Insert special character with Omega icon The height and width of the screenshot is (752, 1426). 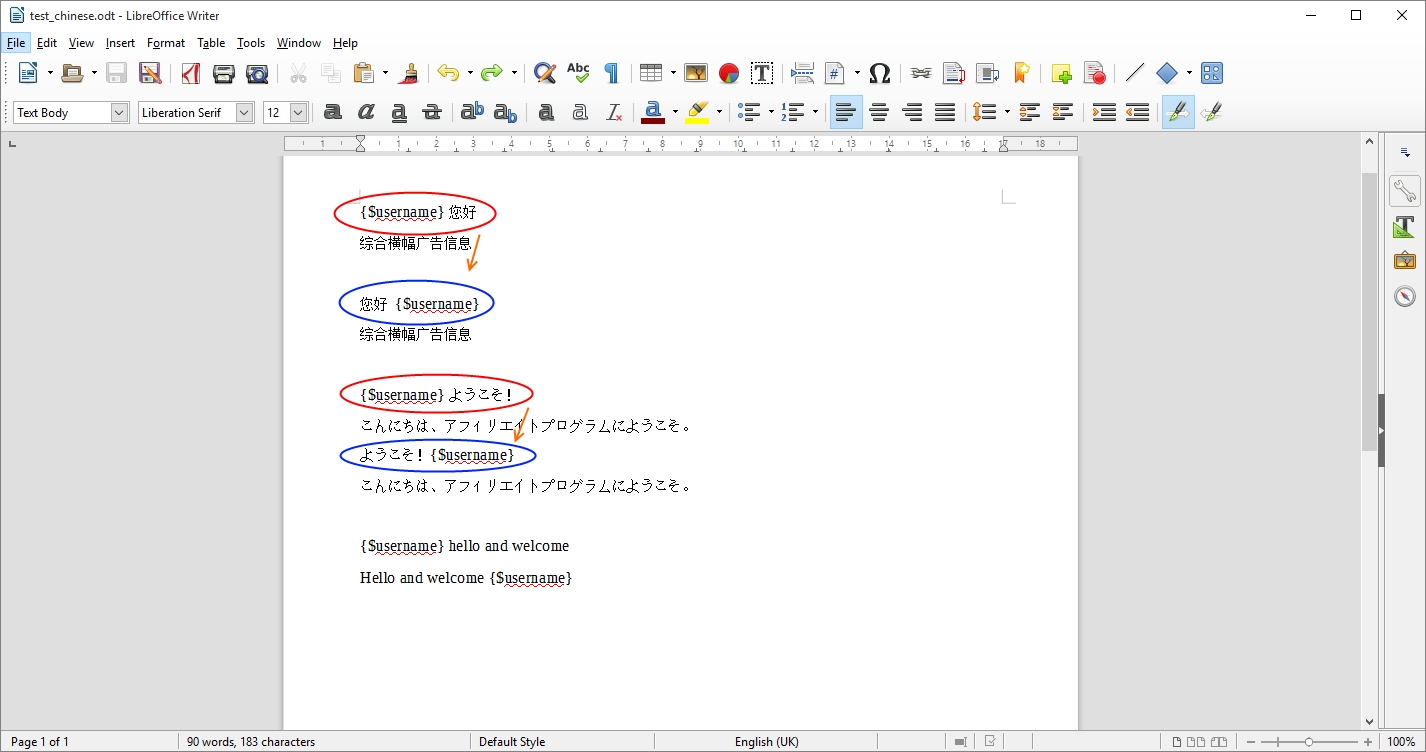[879, 73]
